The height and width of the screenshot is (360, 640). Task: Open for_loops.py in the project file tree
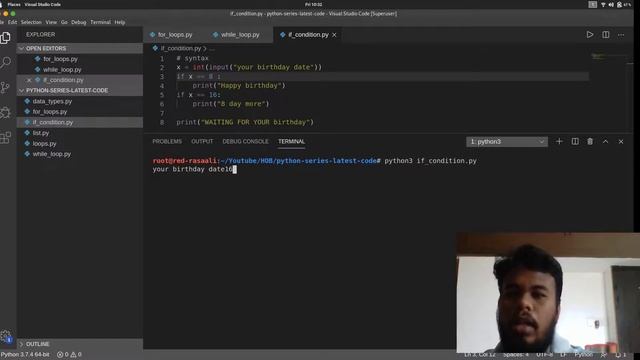click(80, 112)
